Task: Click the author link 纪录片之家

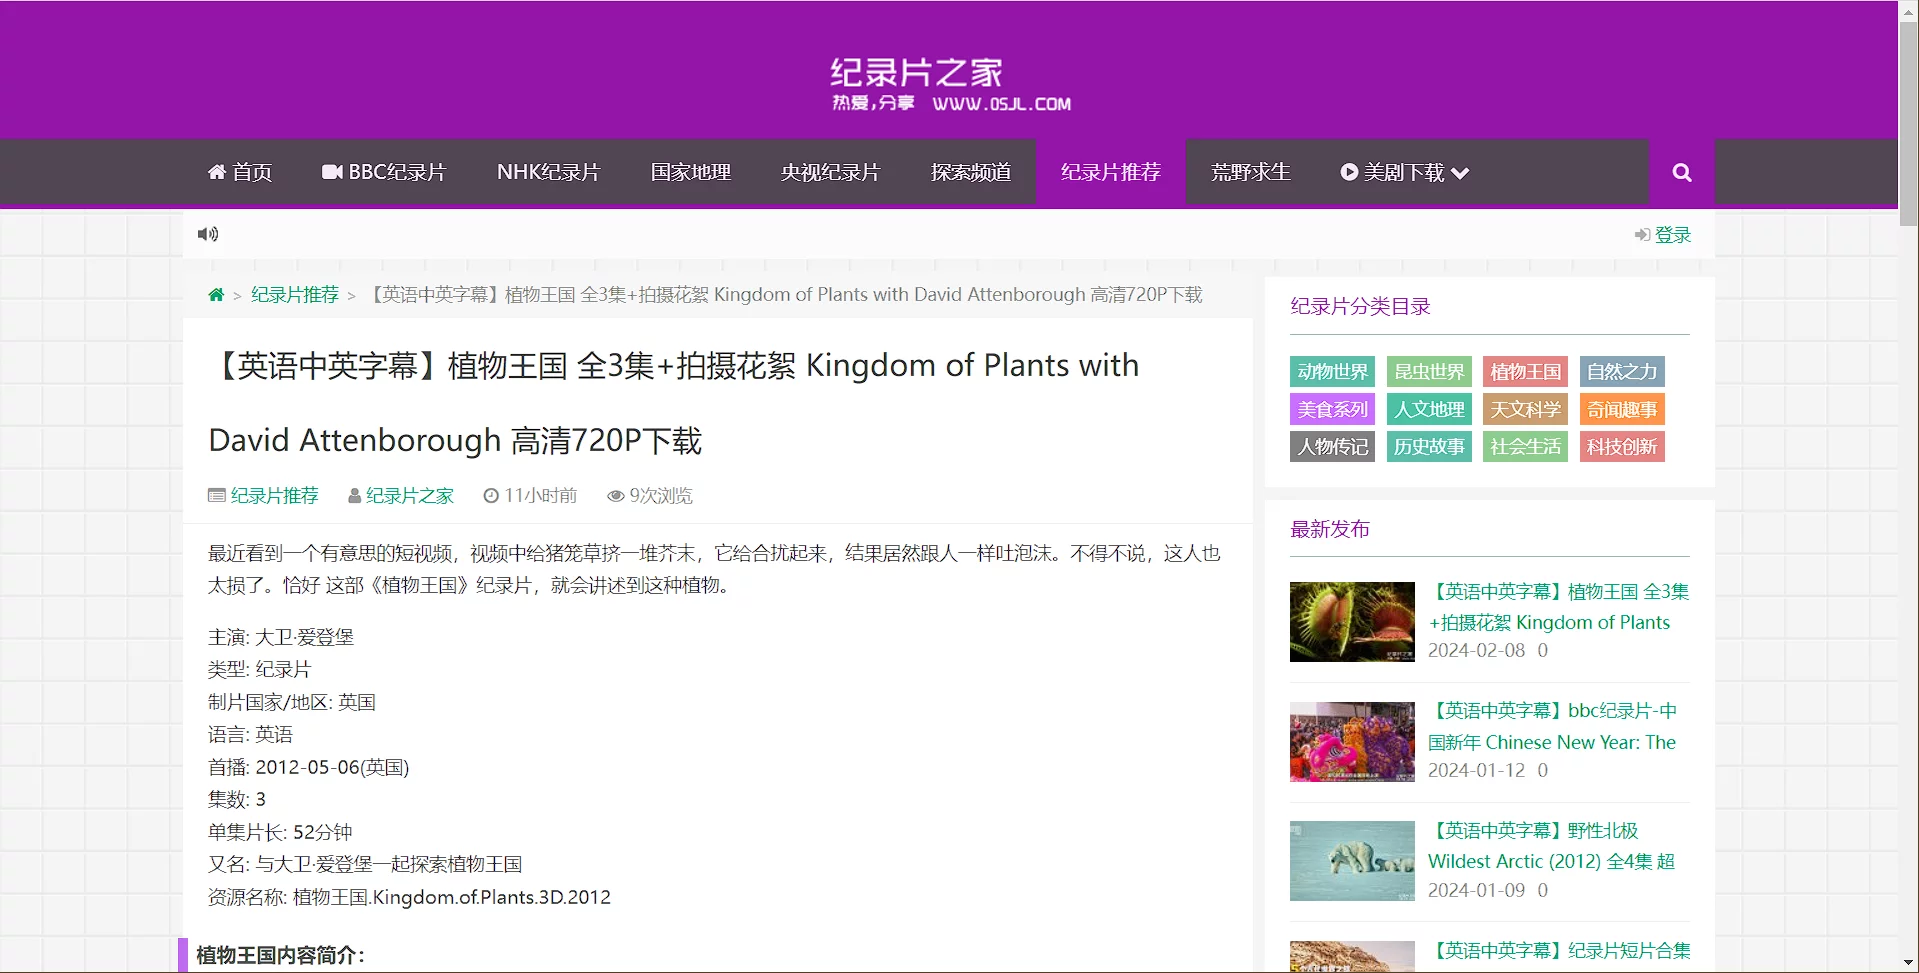Action: tap(409, 496)
